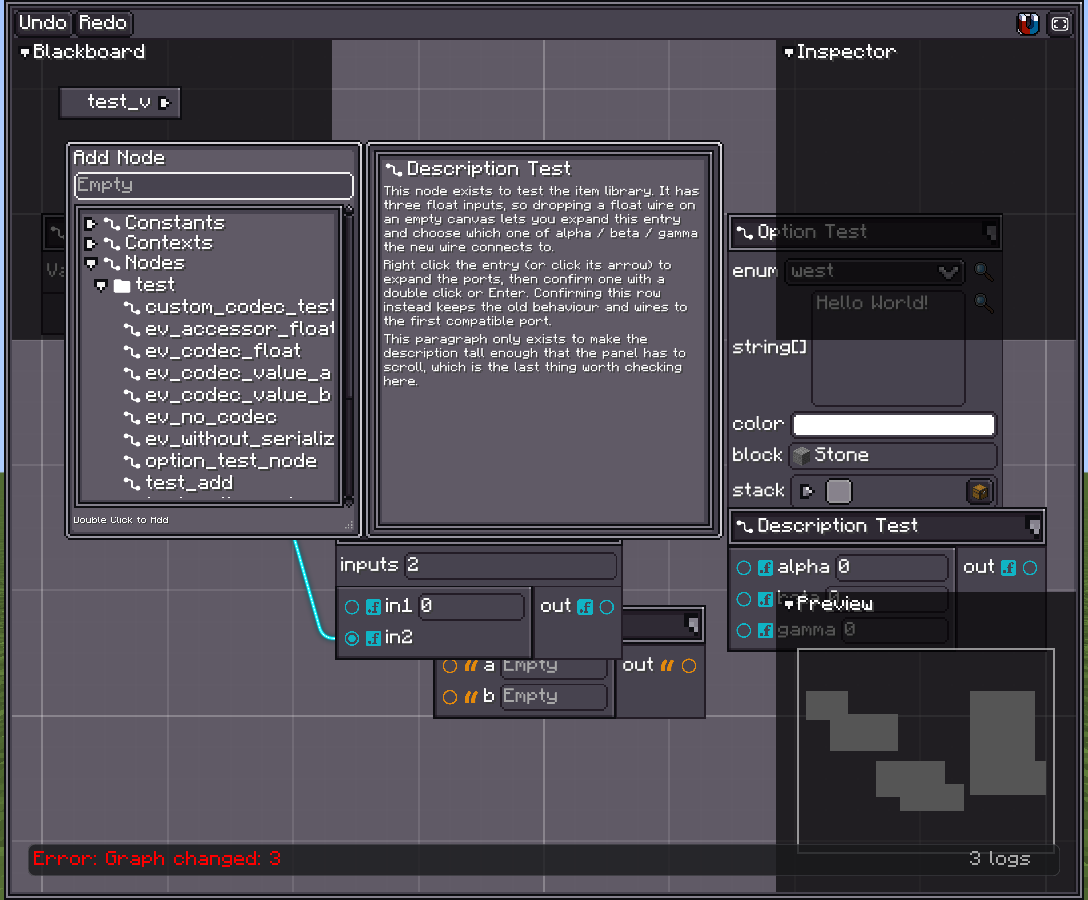Click the fit-to-screen frame icon
Image resolution: width=1088 pixels, height=900 pixels.
[1060, 24]
